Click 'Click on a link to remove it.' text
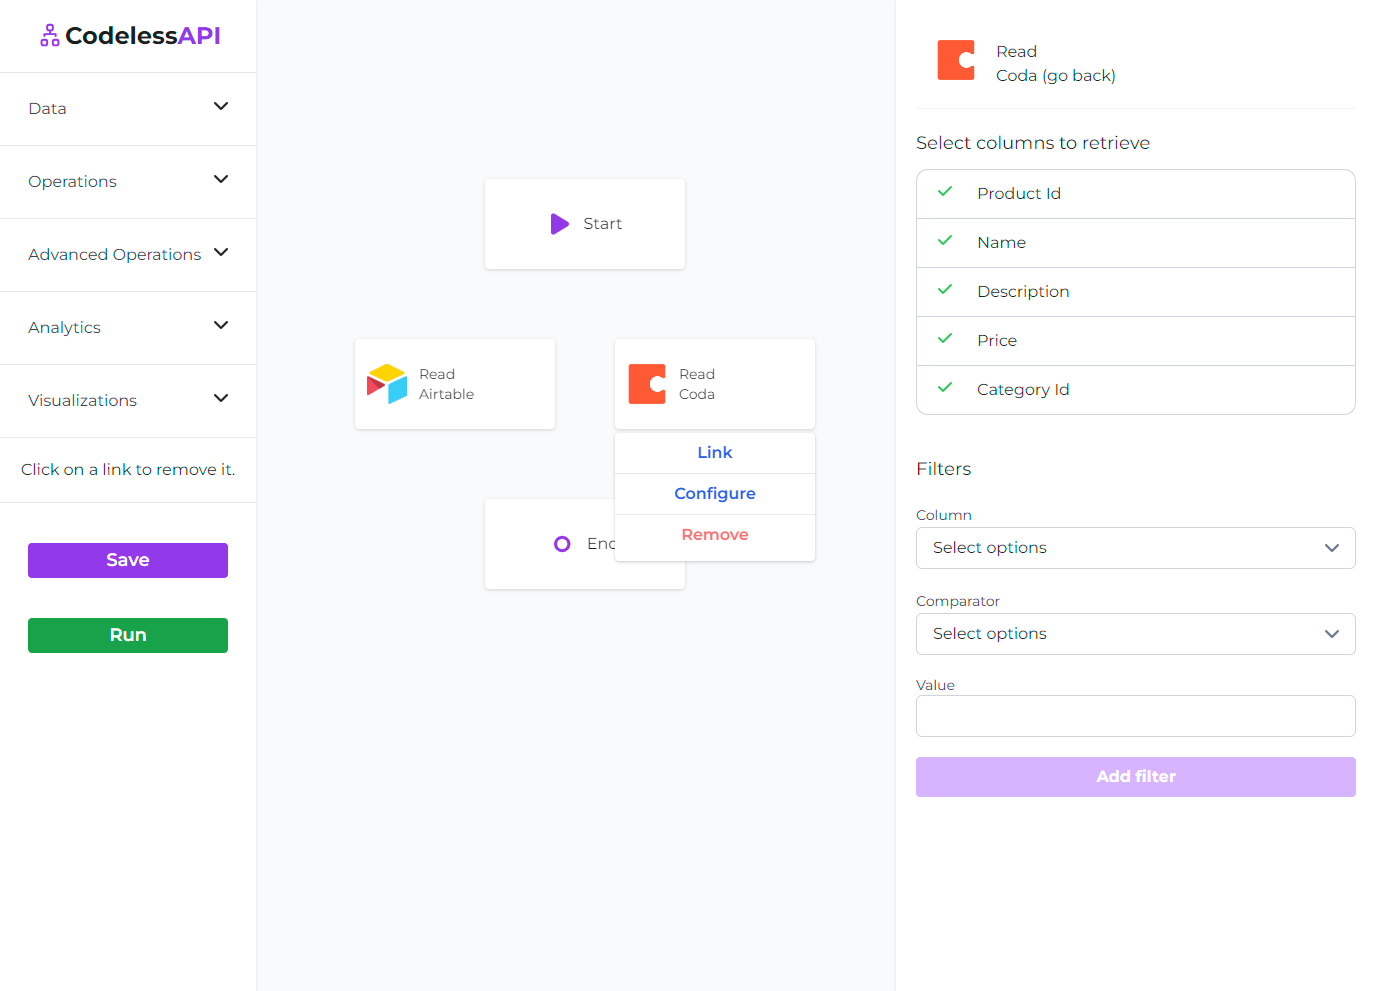1376x991 pixels. pos(128,470)
